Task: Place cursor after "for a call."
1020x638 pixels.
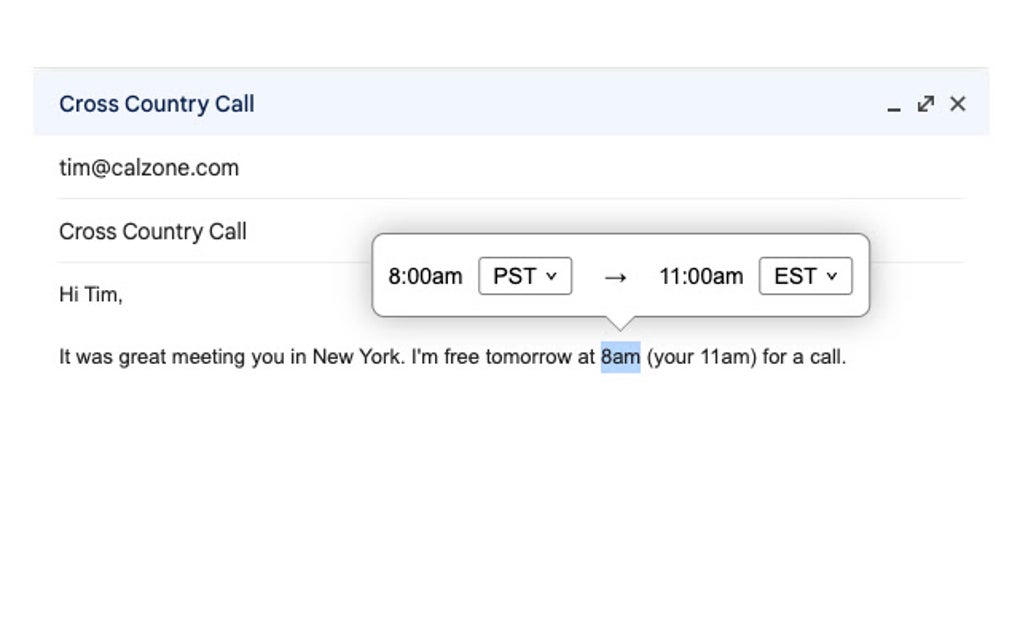Action: 847,357
